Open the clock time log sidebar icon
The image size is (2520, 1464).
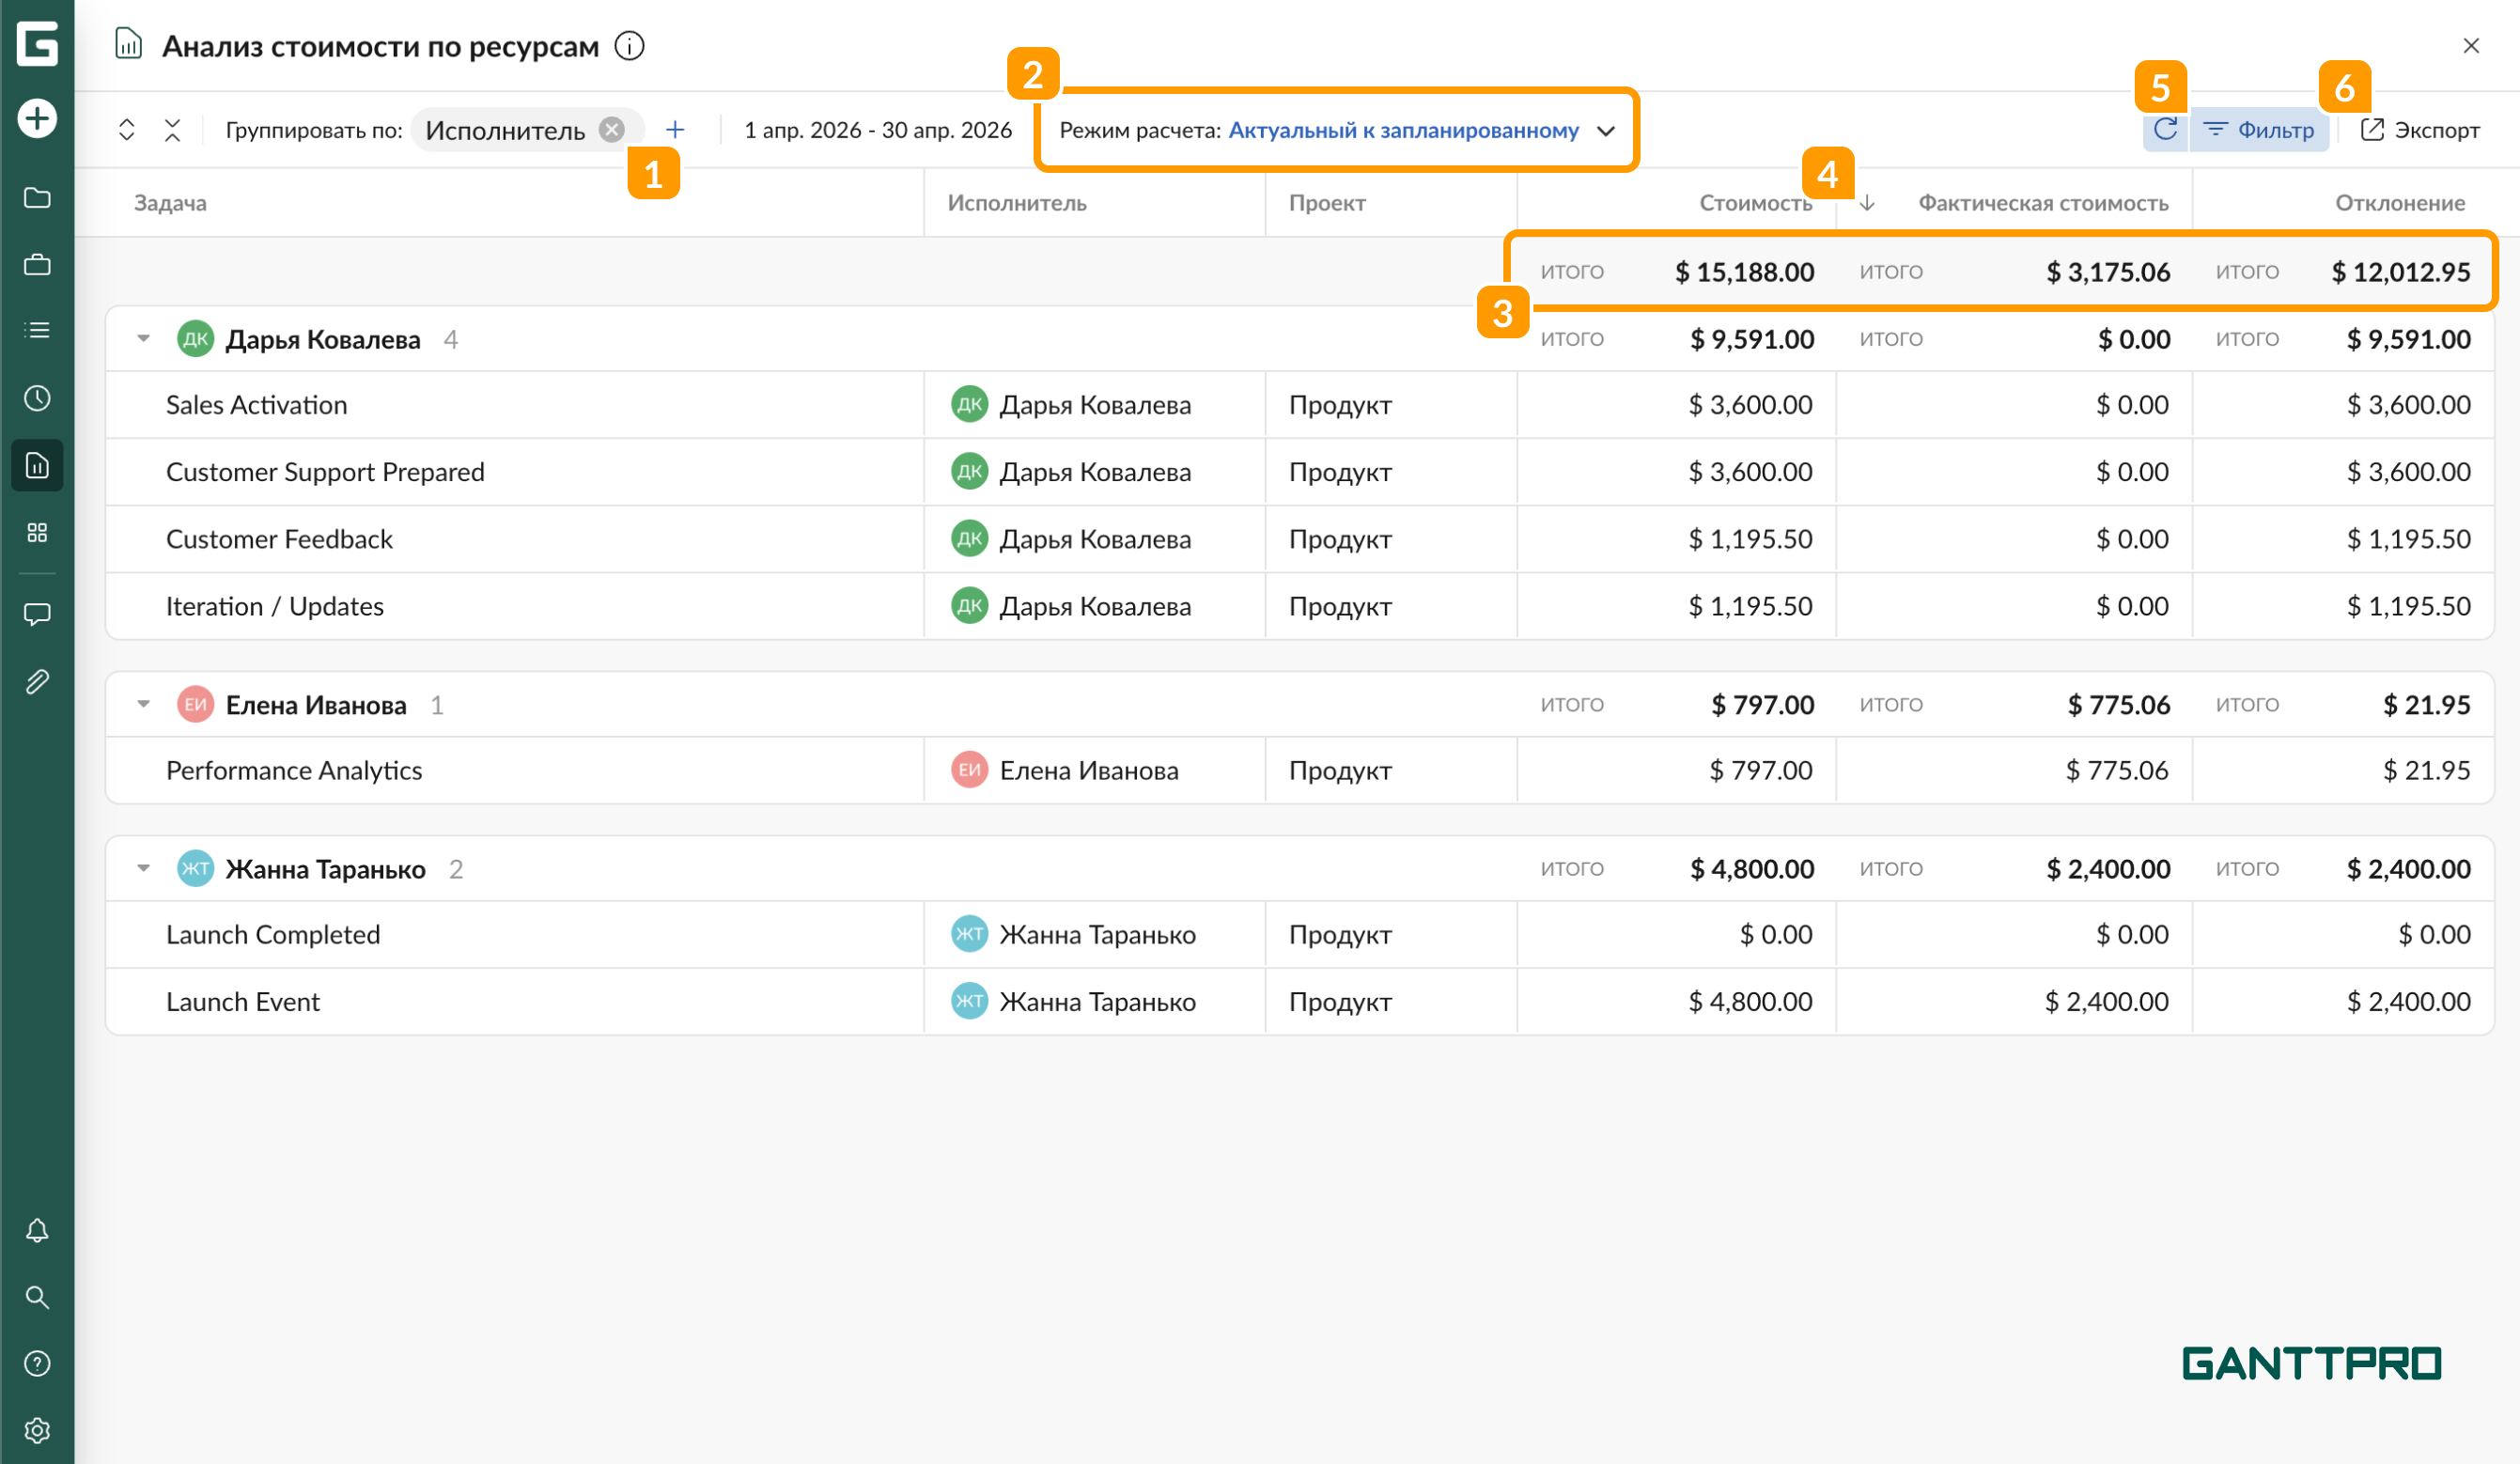point(37,398)
